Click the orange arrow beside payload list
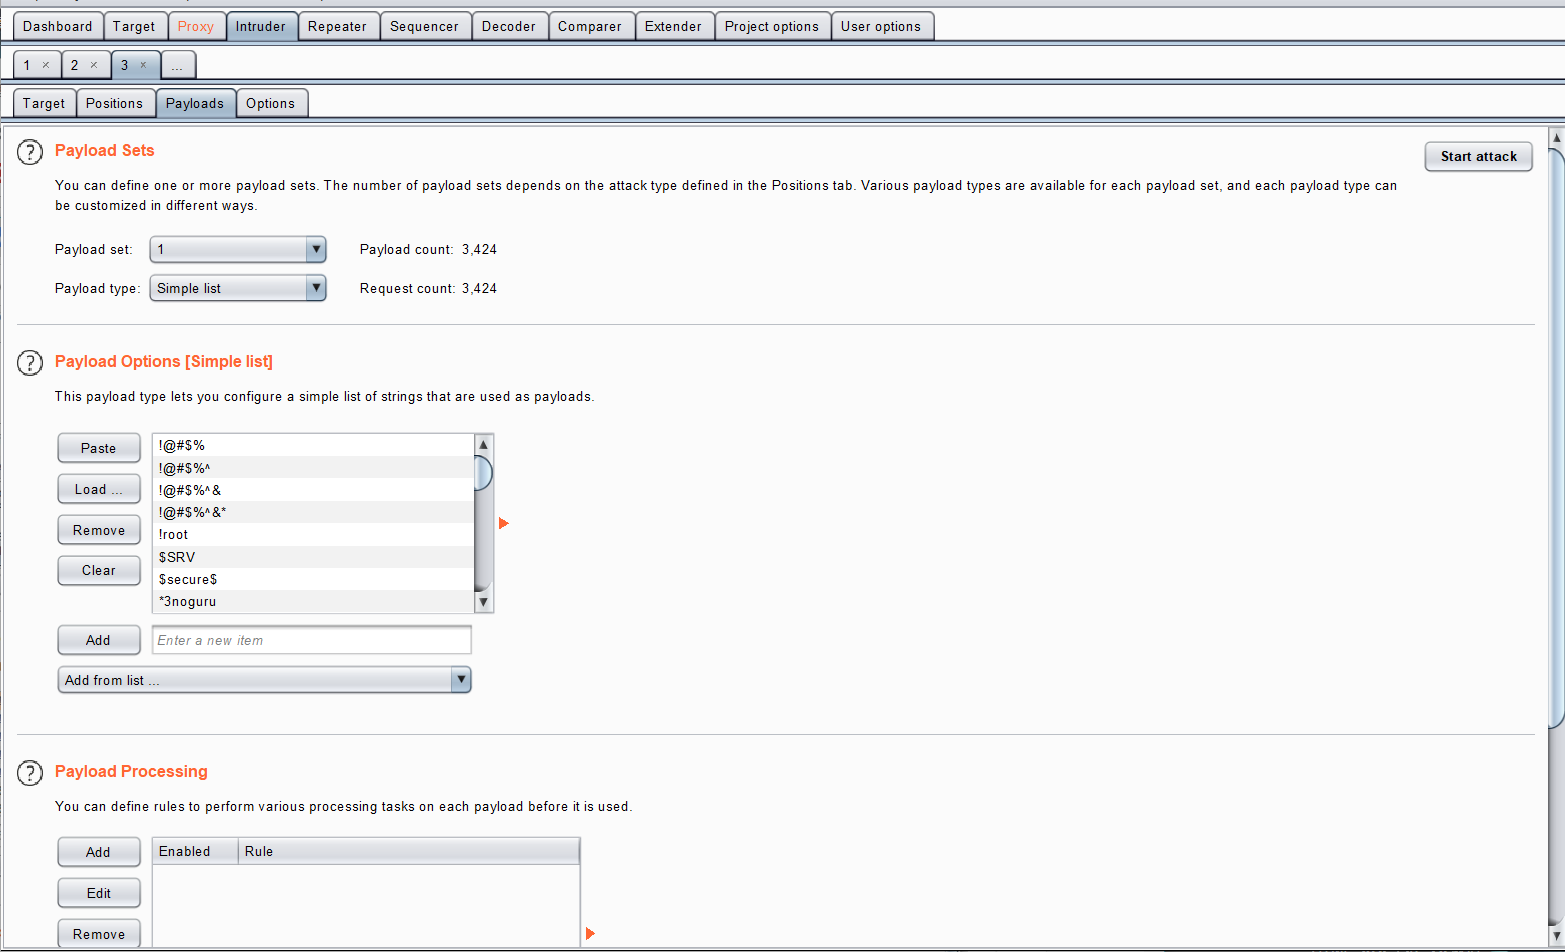The width and height of the screenshot is (1565, 952). click(x=504, y=523)
